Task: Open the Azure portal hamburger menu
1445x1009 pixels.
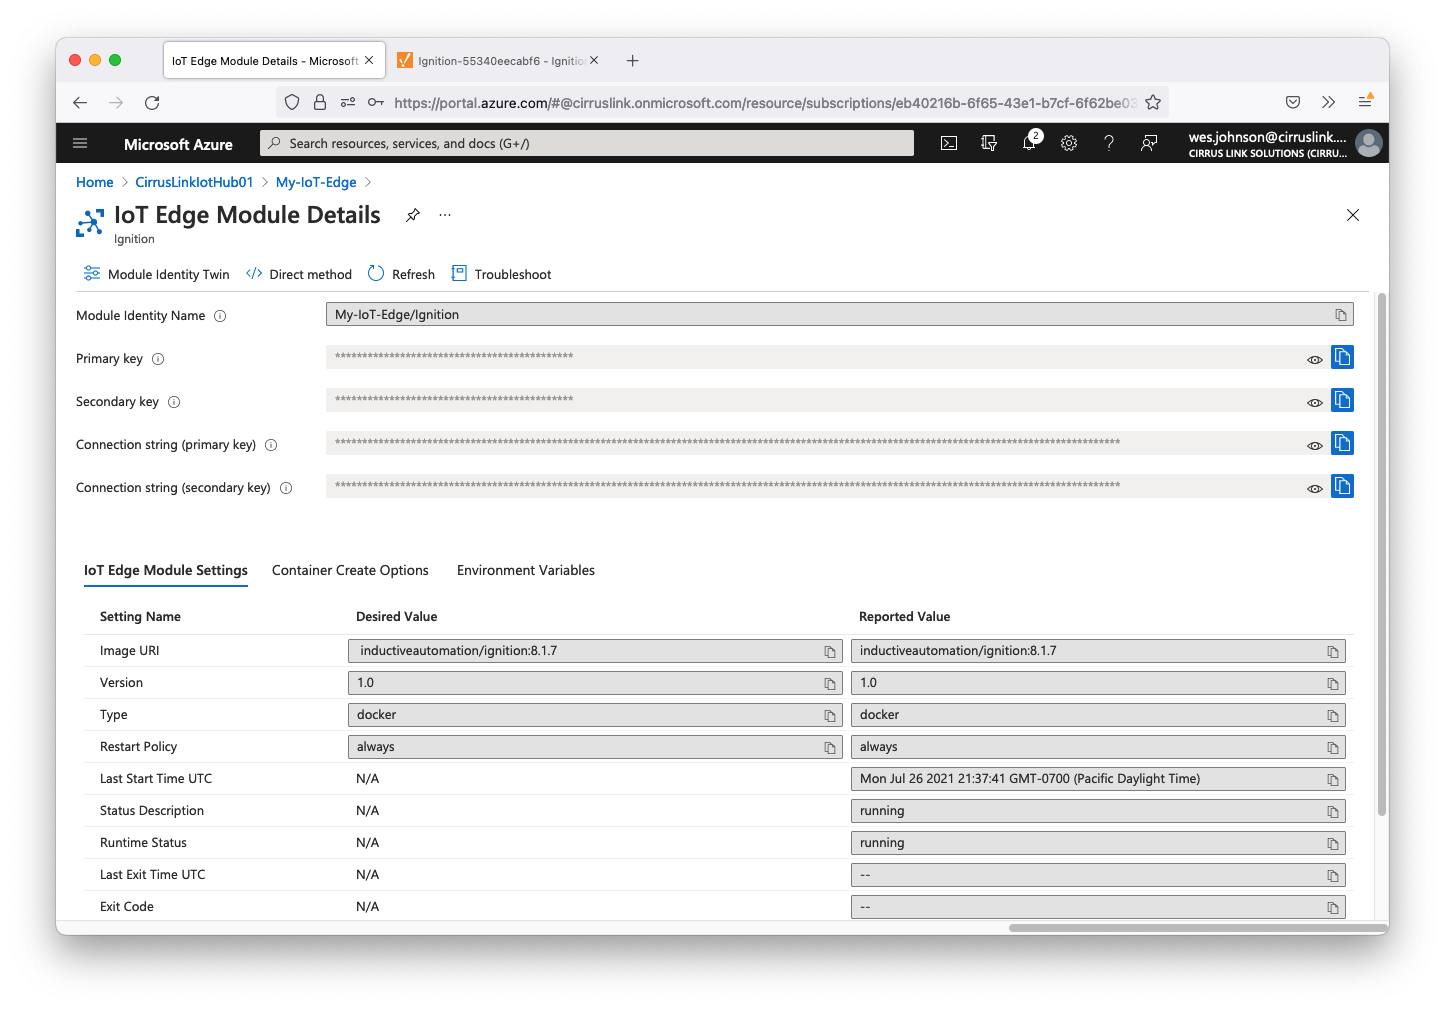Action: click(x=81, y=144)
